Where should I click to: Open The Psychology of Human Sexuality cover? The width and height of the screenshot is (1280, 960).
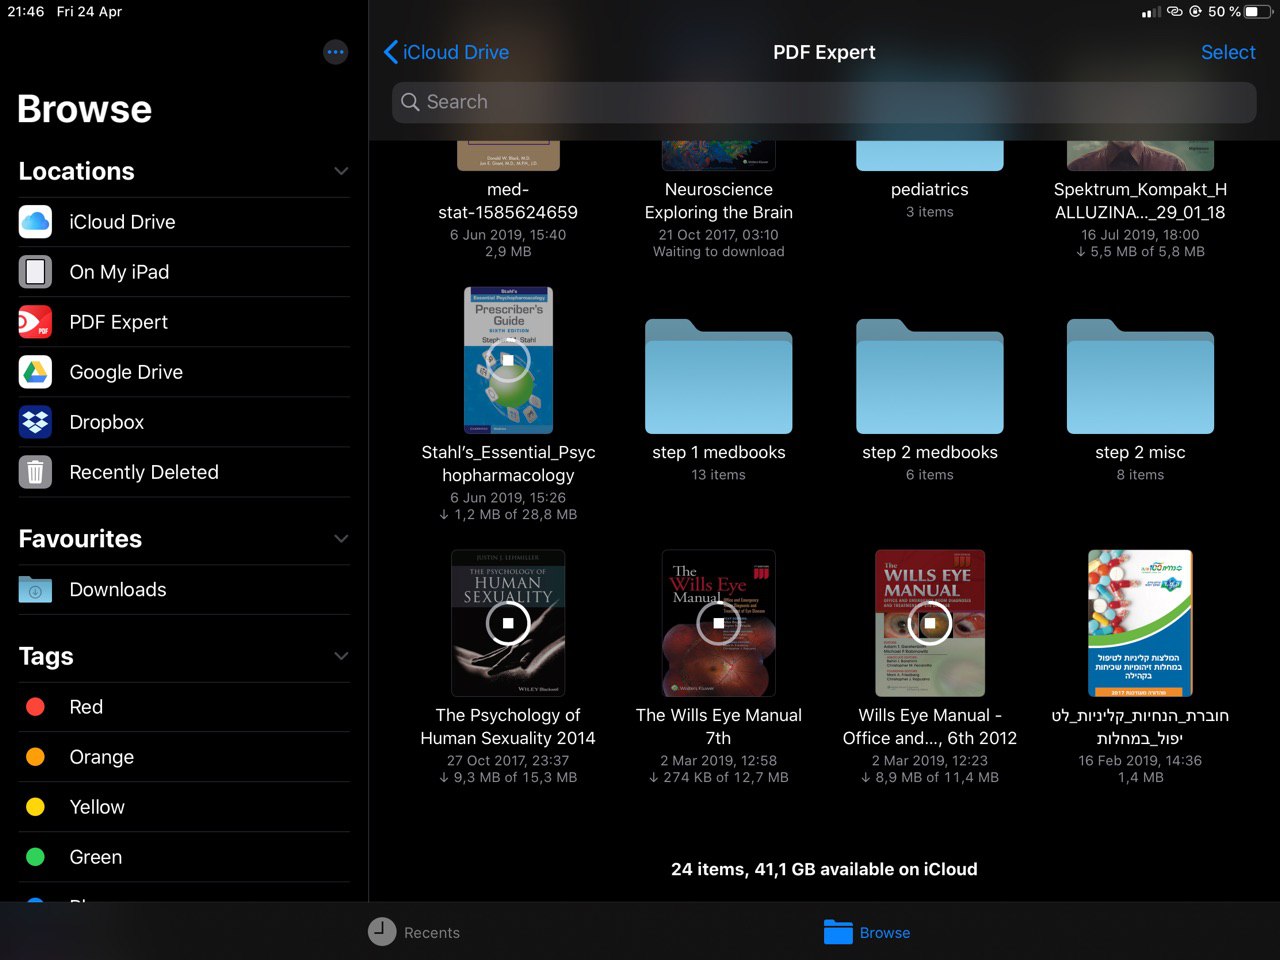click(508, 623)
